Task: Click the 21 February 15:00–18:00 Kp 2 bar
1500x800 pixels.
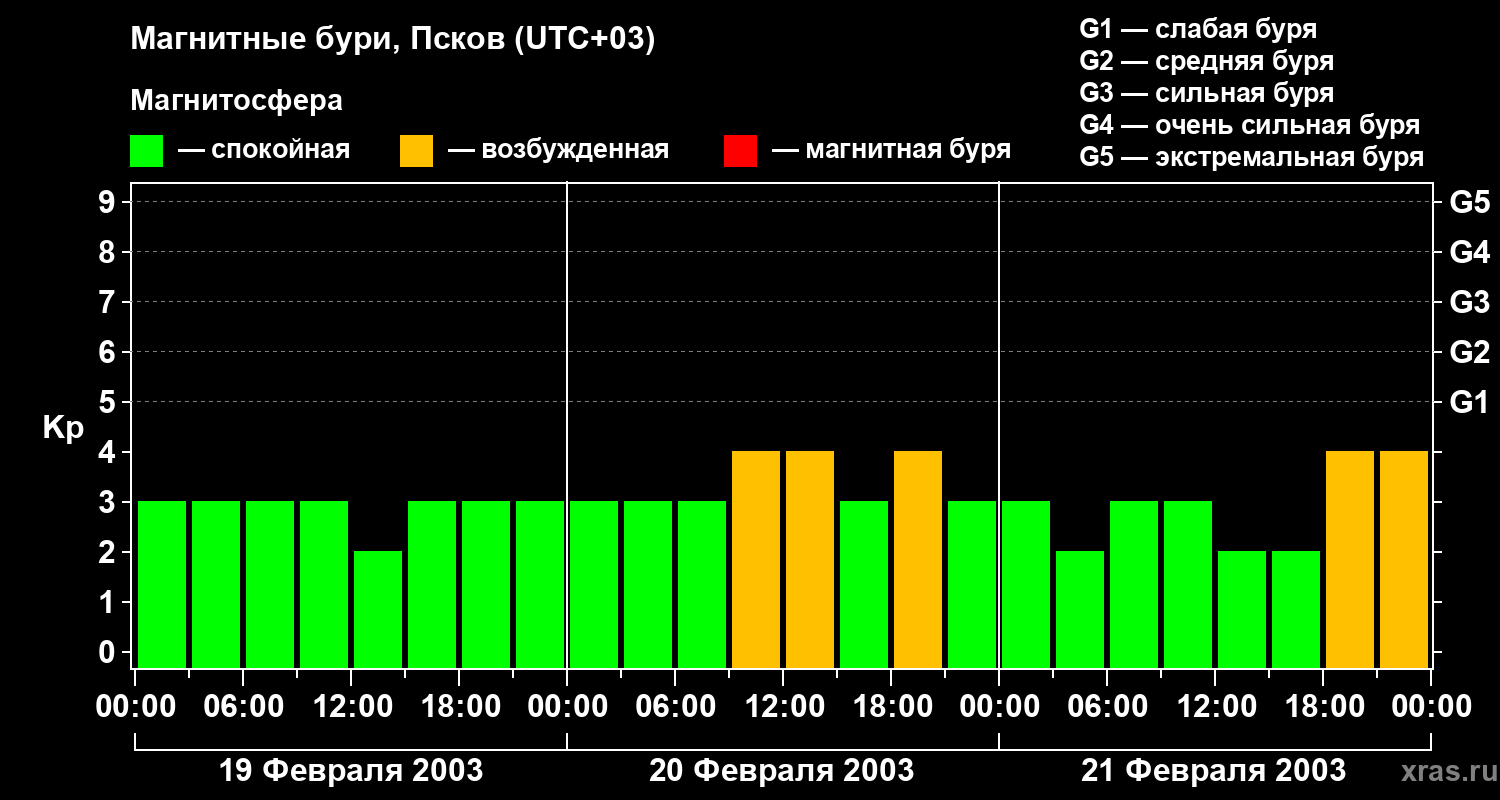Action: [x=1296, y=609]
